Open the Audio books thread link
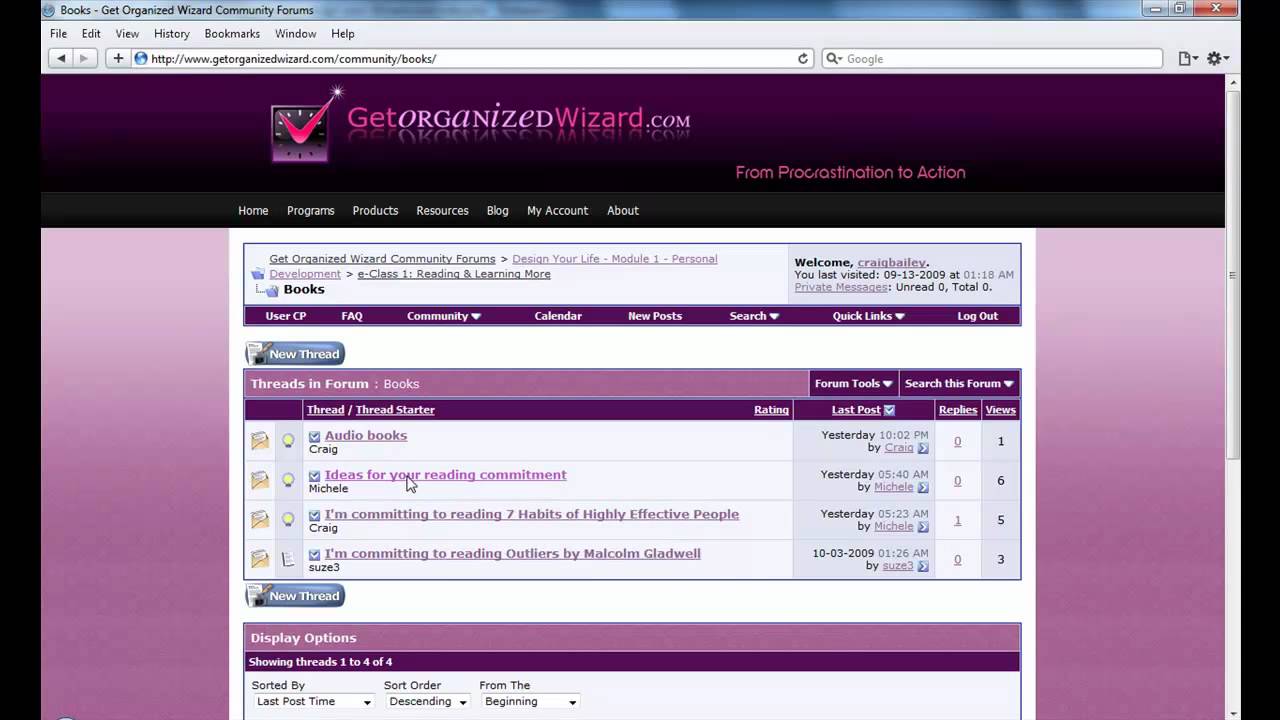 (366, 436)
